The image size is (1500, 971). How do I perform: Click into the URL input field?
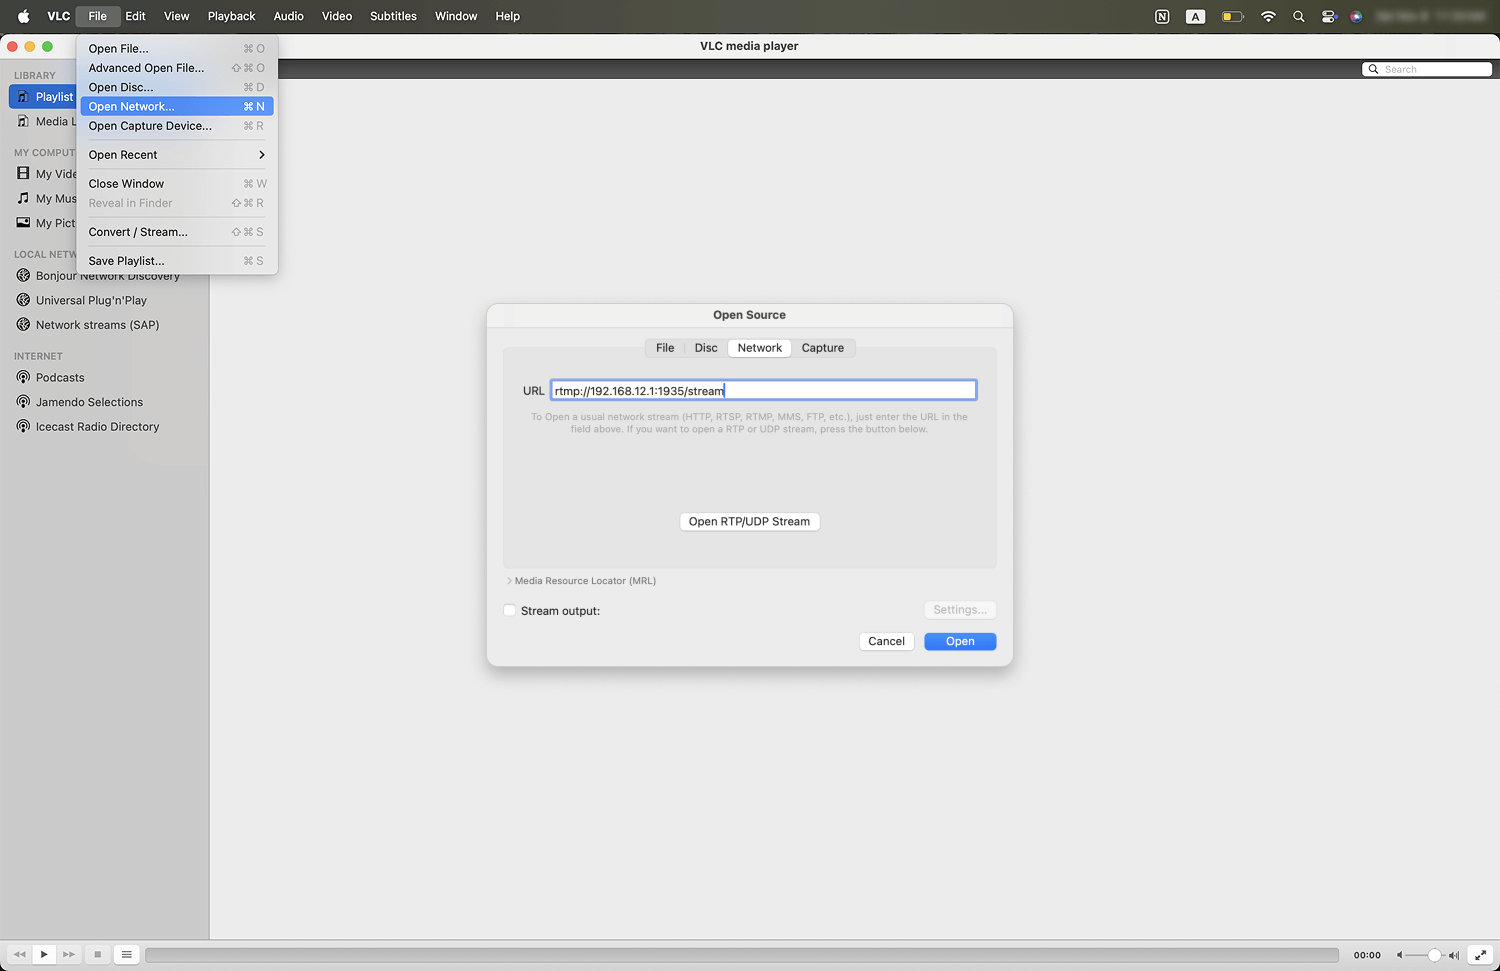point(763,390)
